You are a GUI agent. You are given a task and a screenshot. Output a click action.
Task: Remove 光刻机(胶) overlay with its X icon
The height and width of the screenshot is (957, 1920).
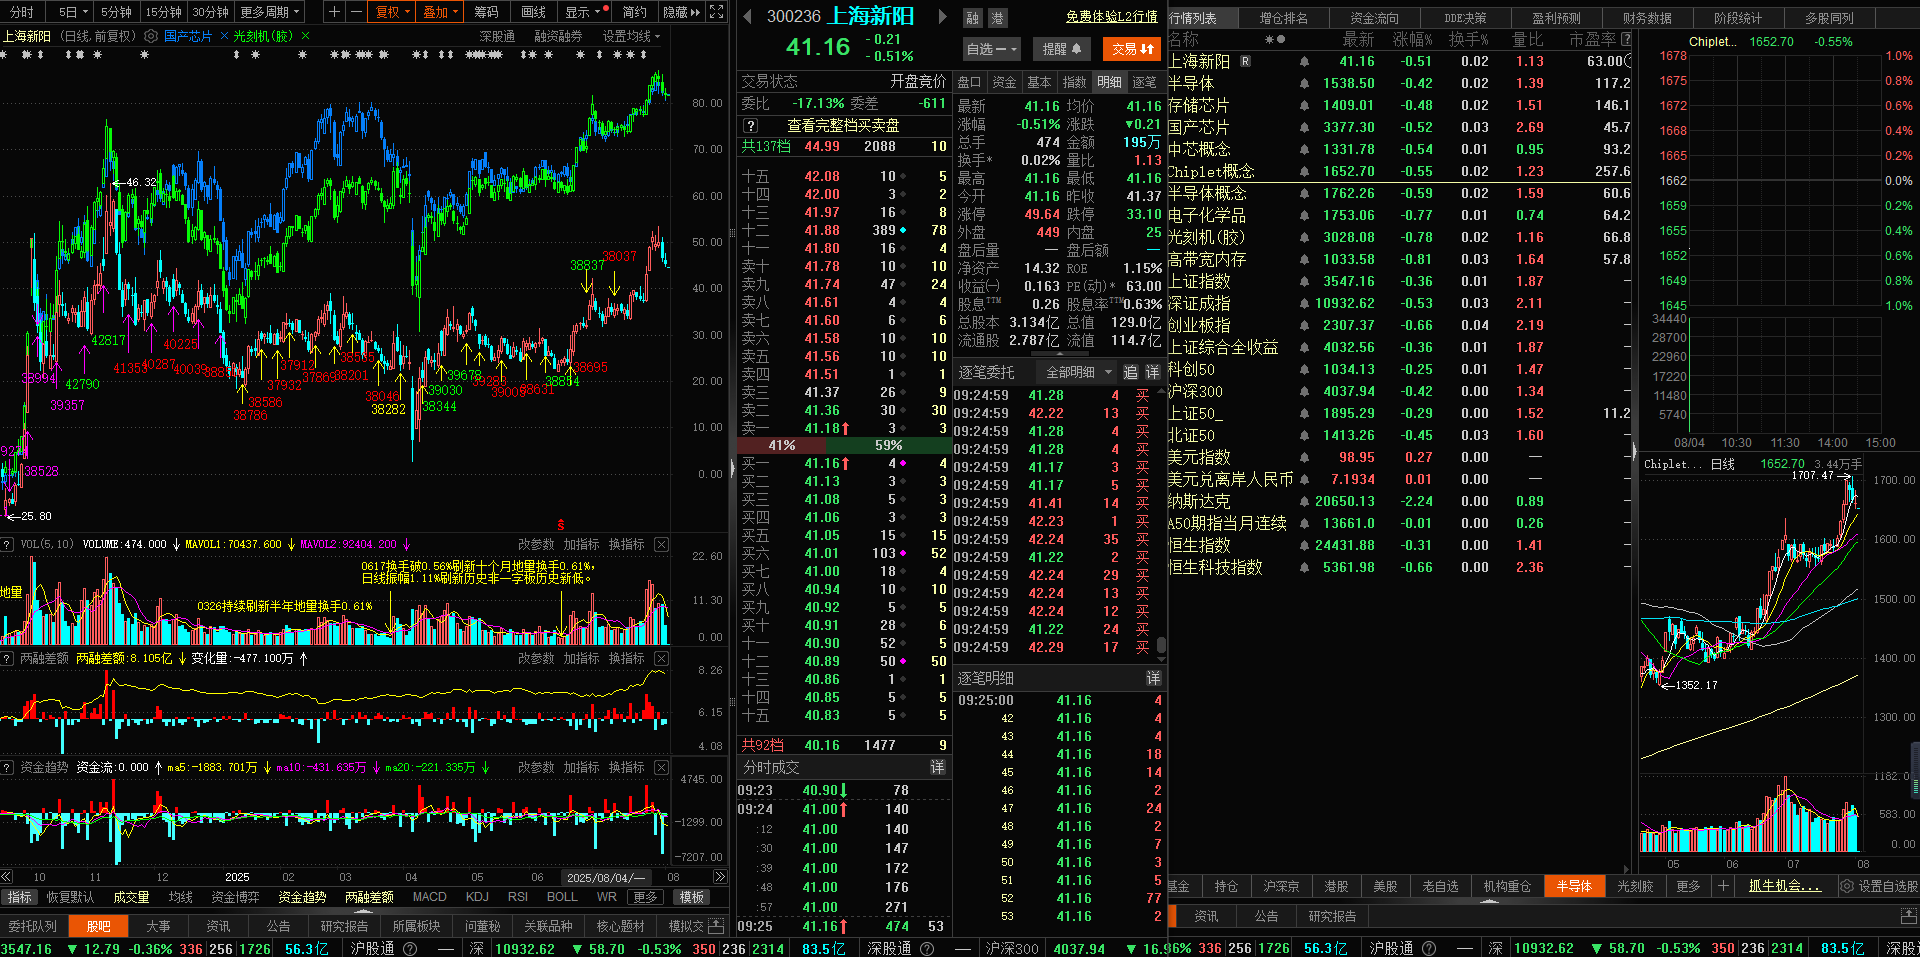tap(305, 36)
